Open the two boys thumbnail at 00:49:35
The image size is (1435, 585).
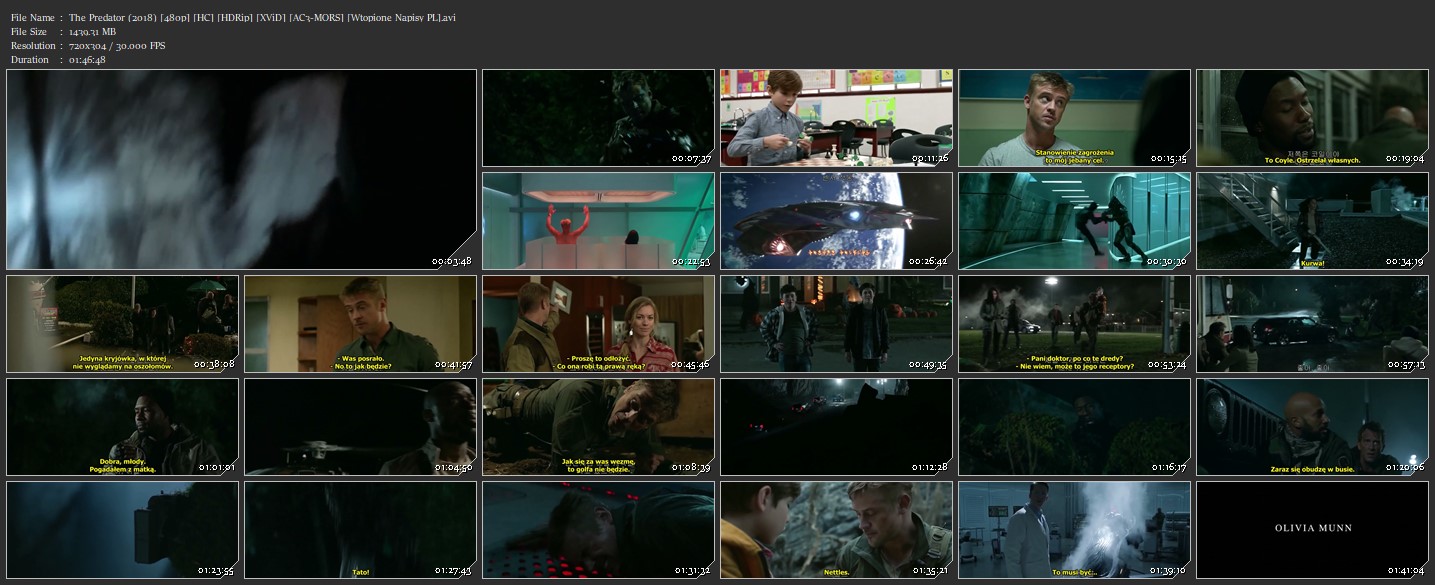pyautogui.click(x=836, y=324)
